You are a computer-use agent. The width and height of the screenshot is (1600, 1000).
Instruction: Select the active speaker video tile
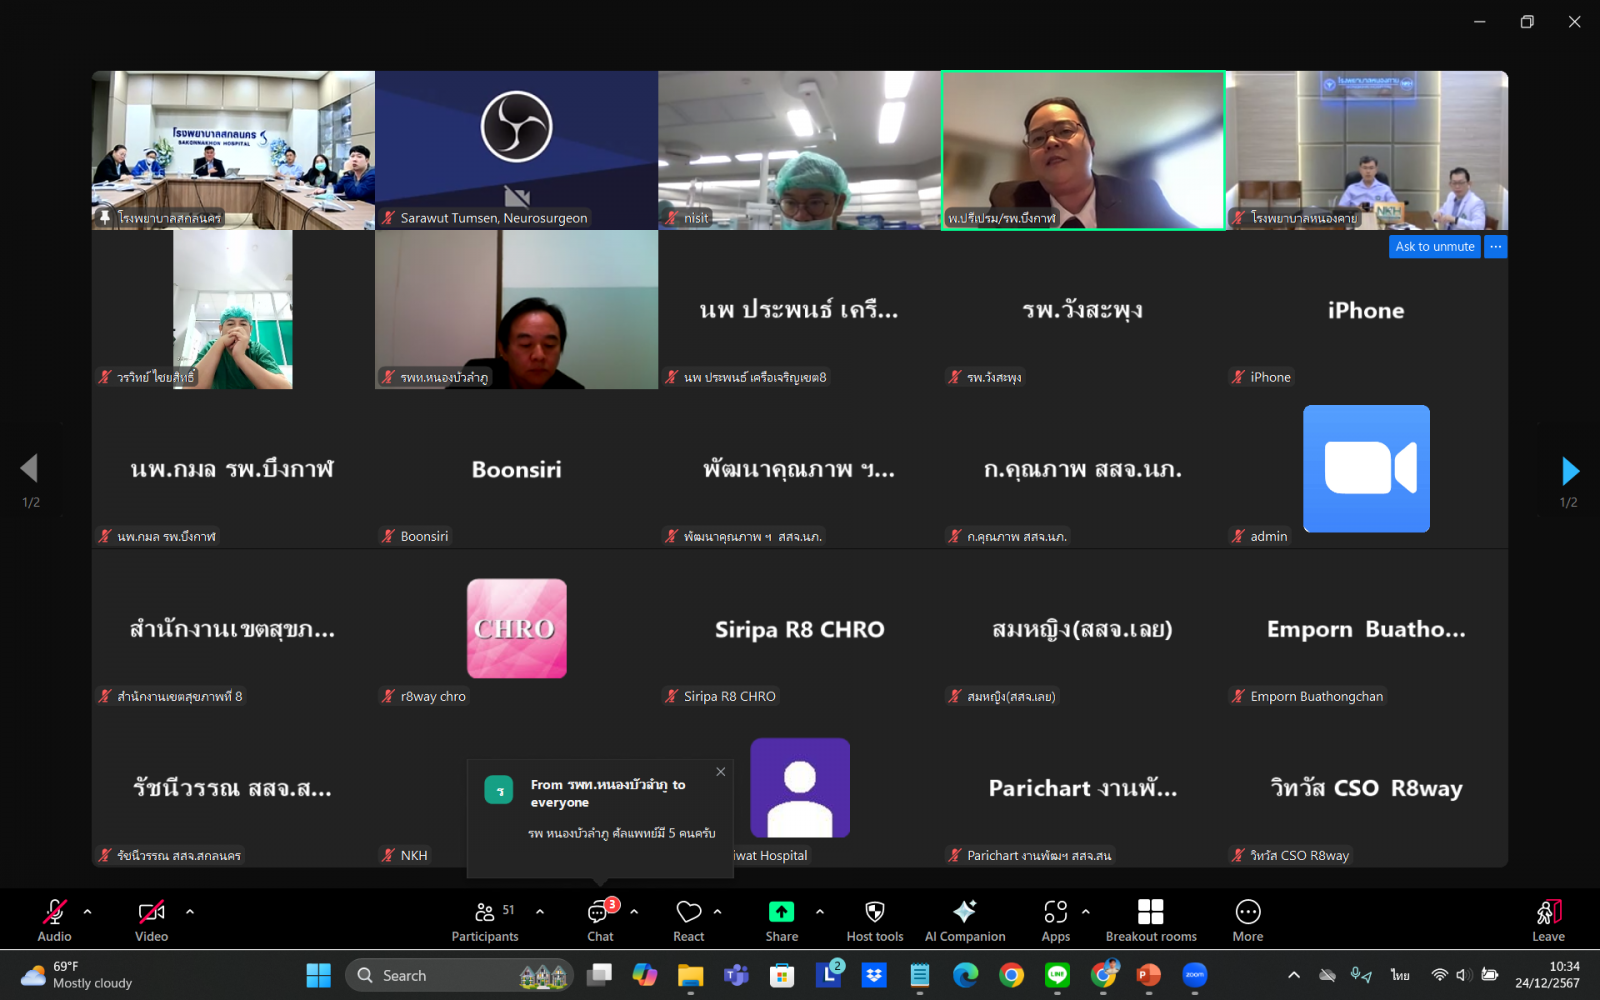1083,150
